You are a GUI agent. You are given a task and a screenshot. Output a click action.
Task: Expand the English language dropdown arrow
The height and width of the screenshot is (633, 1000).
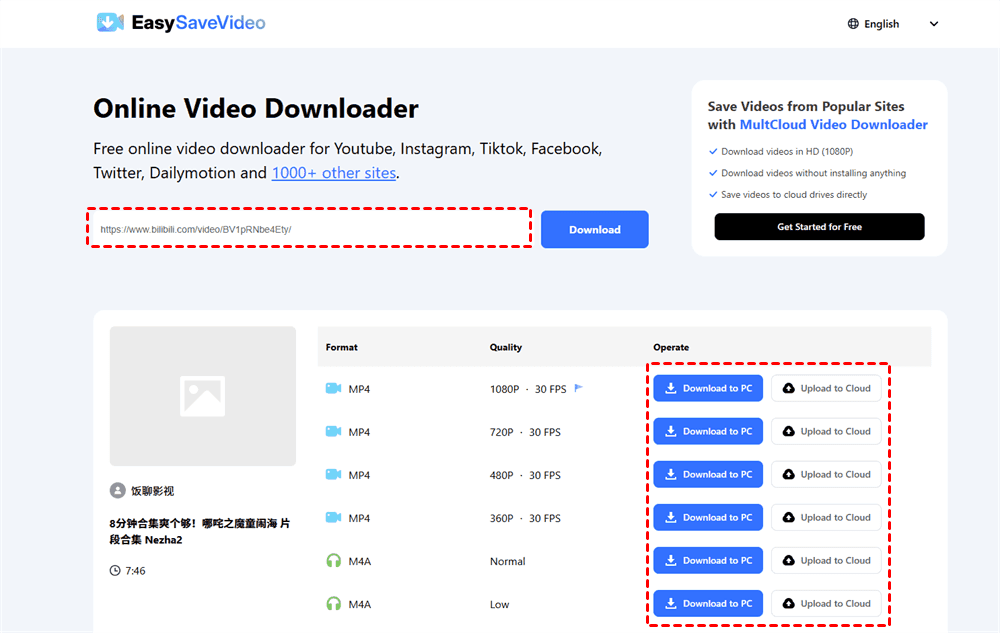click(x=934, y=24)
